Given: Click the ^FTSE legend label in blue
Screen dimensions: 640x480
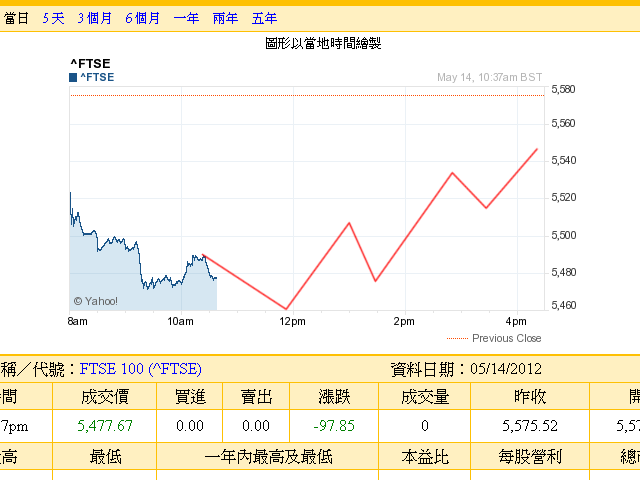Looking at the screenshot, I should pyautogui.click(x=97, y=77).
